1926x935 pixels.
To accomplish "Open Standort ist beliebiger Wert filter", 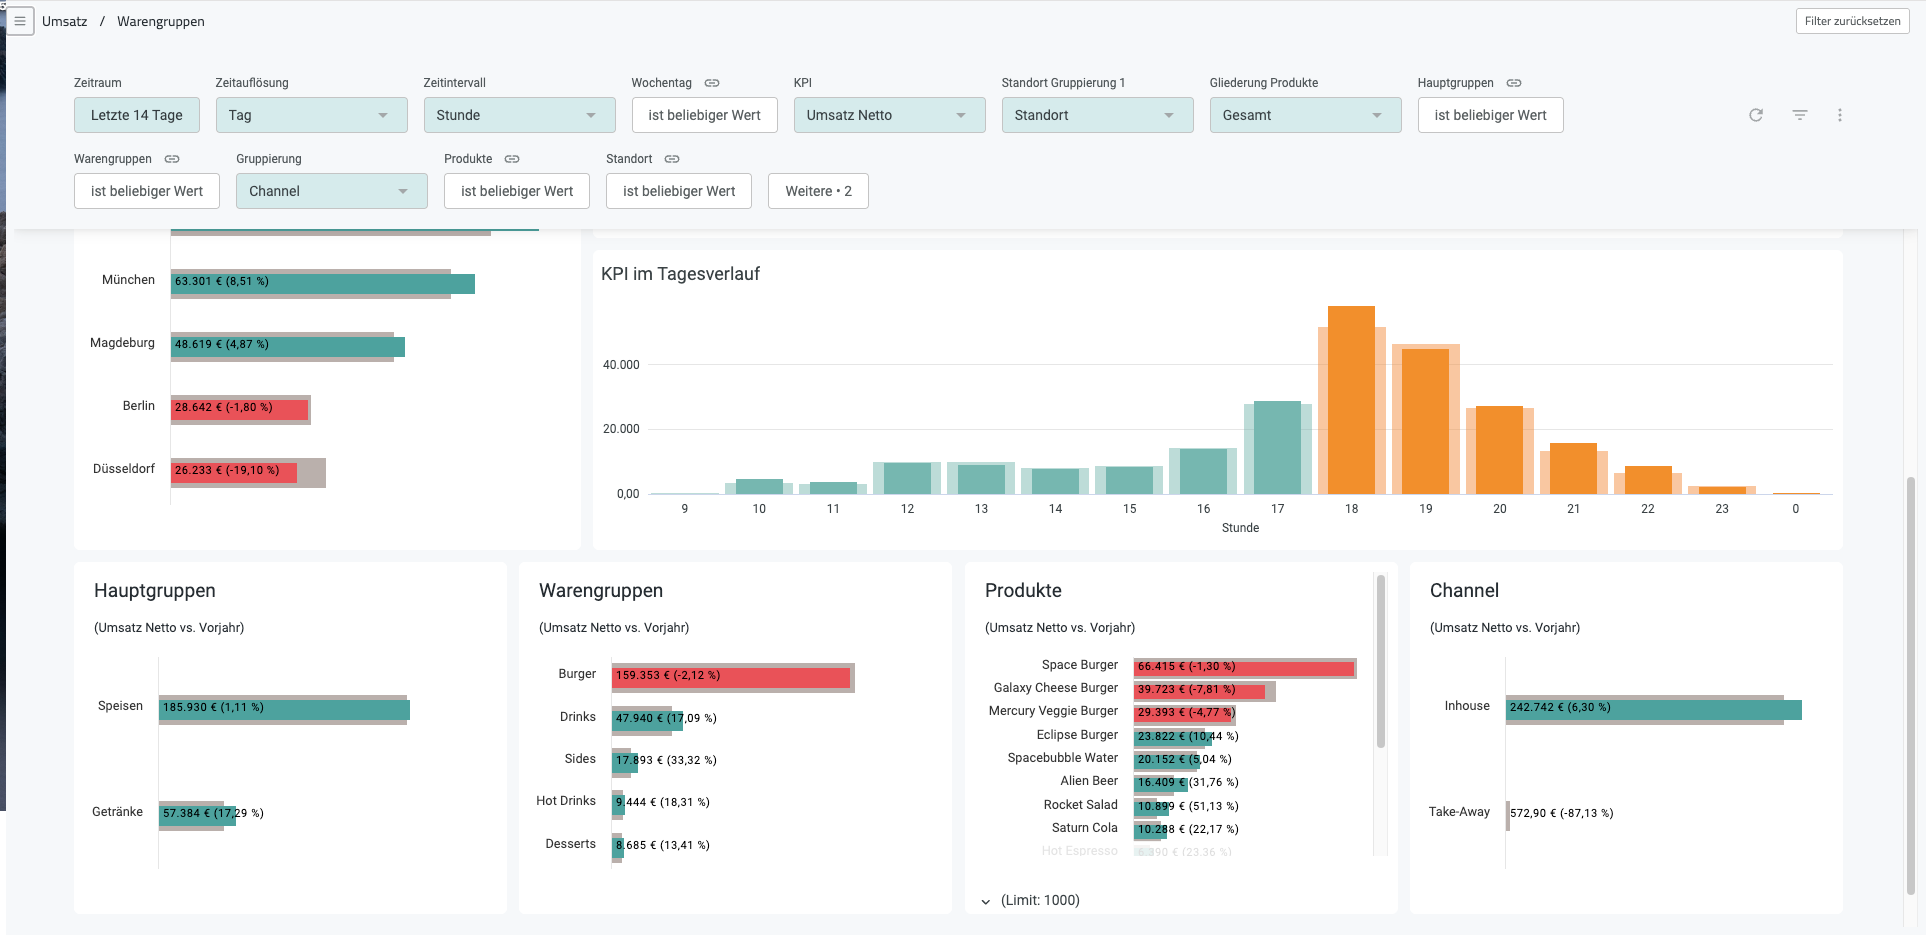I will [679, 191].
